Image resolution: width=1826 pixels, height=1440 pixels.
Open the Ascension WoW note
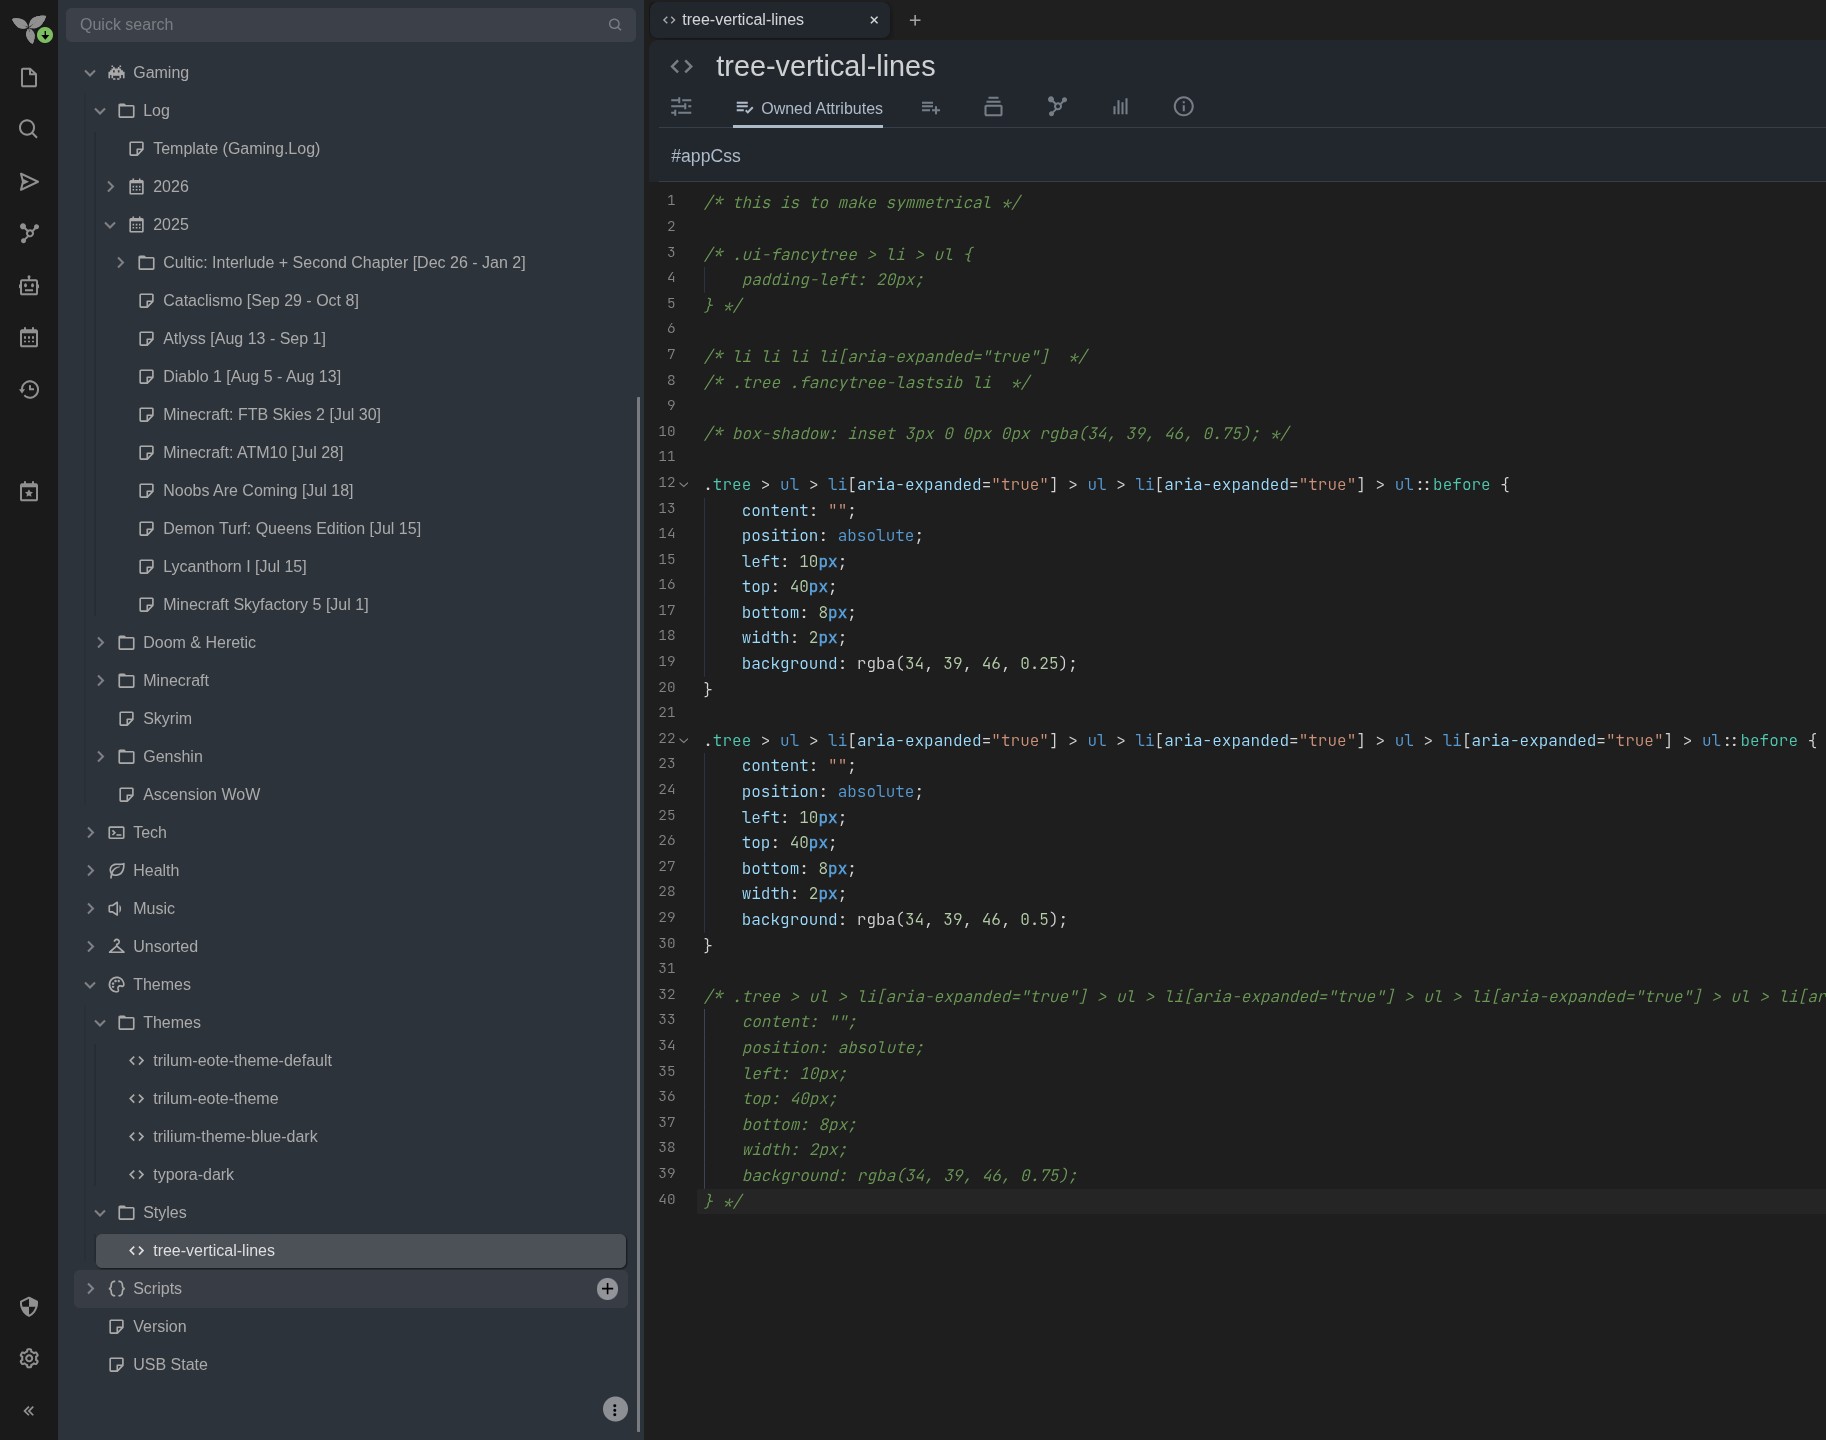point(201,795)
